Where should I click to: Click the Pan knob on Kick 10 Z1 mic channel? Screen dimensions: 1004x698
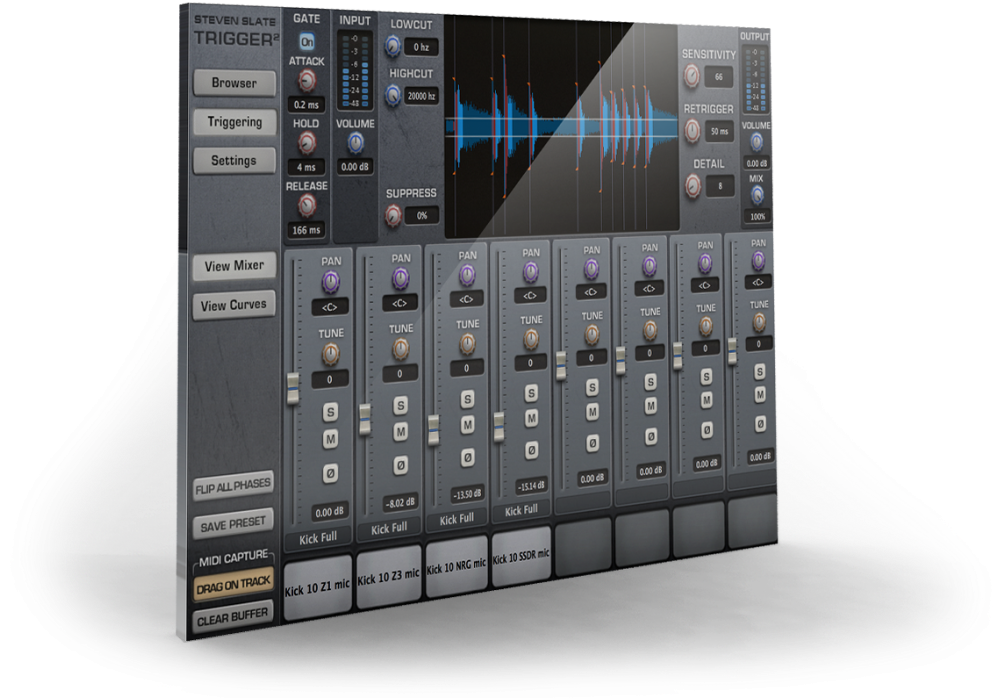(x=330, y=282)
